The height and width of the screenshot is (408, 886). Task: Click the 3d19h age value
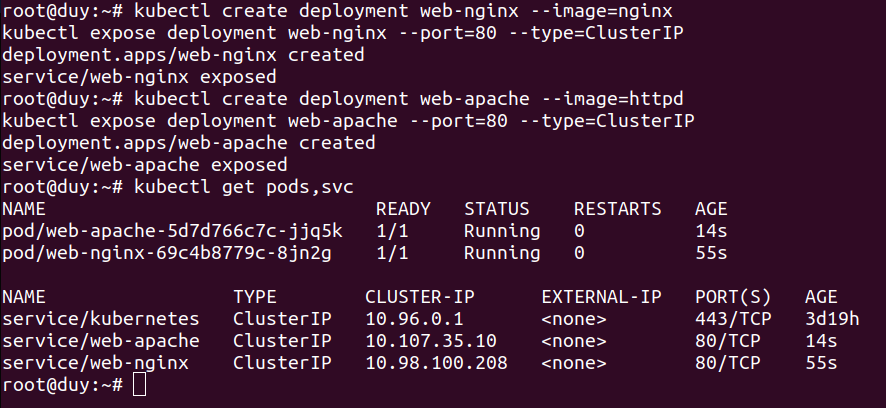[832, 319]
